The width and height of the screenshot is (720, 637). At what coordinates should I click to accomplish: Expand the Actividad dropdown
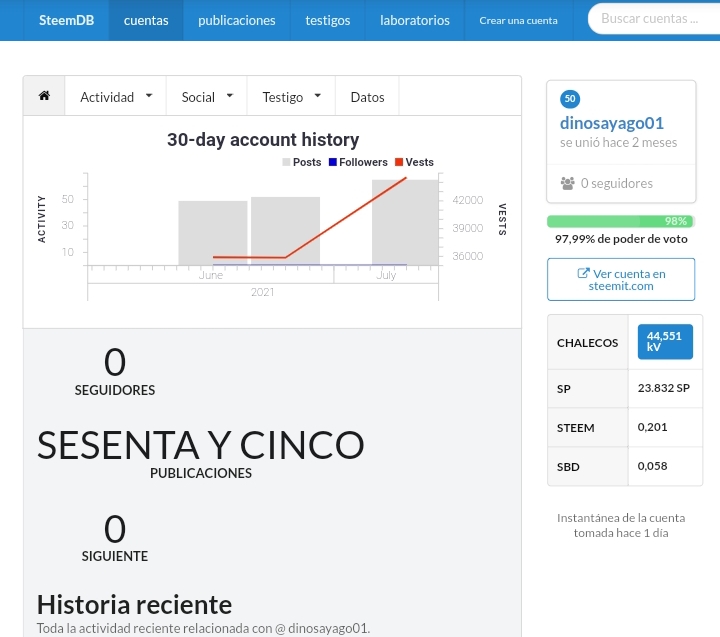tap(116, 96)
